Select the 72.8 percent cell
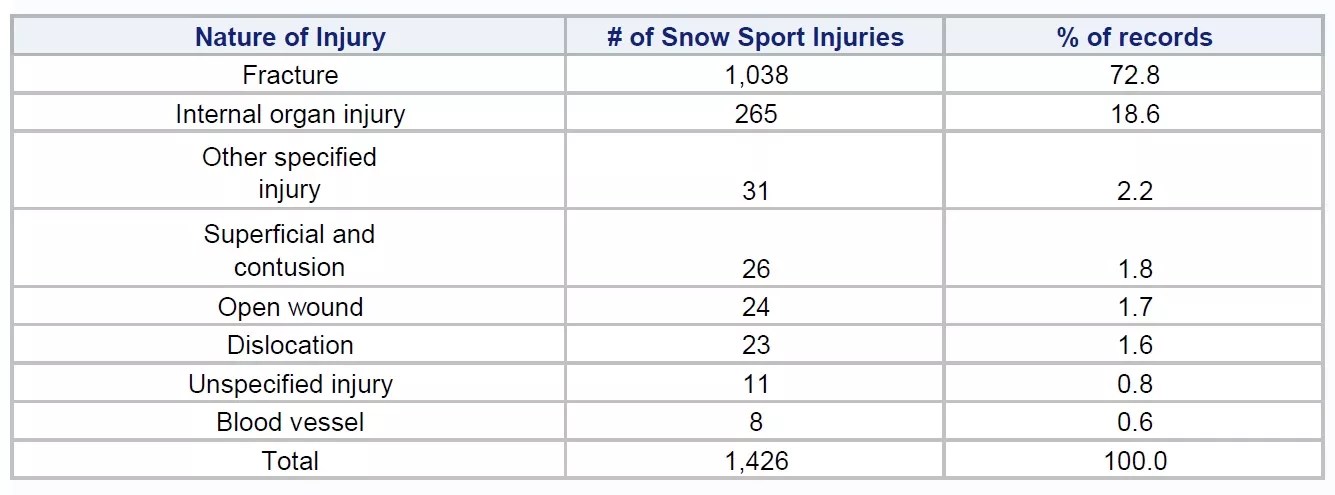 pos(1134,75)
